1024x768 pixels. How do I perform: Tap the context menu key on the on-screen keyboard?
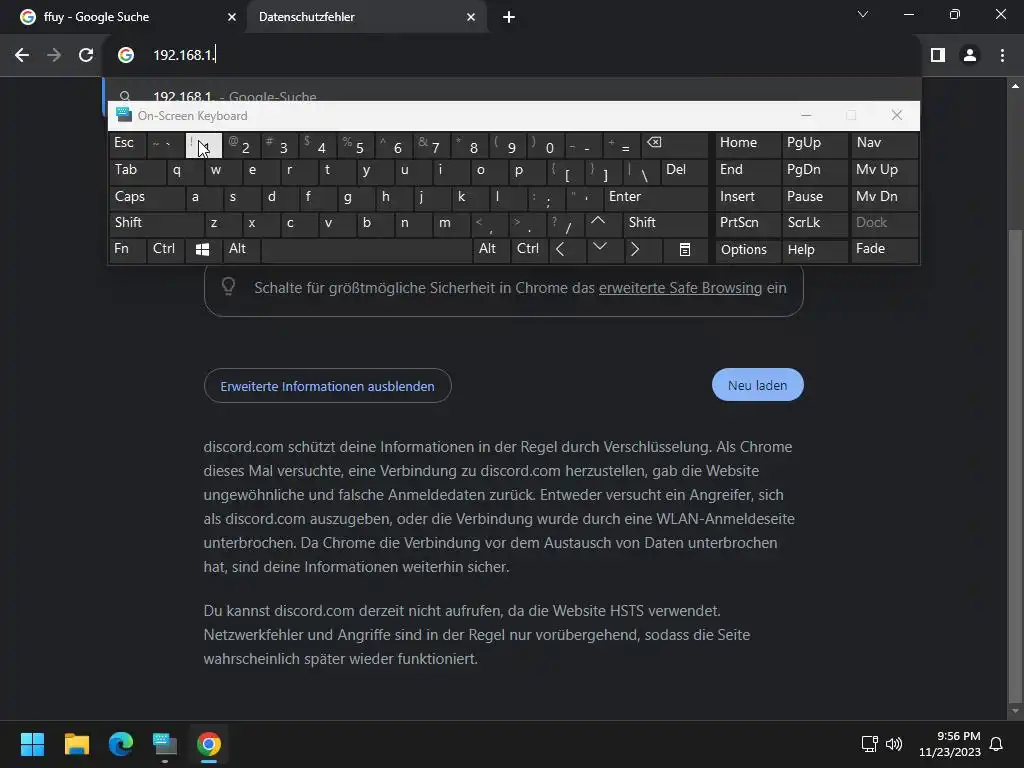[x=684, y=250]
